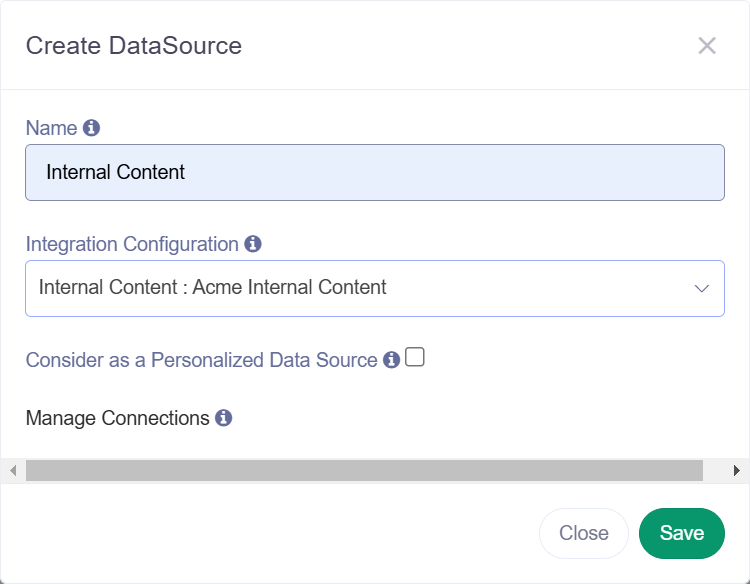The width and height of the screenshot is (750, 584).
Task: Click the Create DataSource dialog title
Action: point(134,46)
